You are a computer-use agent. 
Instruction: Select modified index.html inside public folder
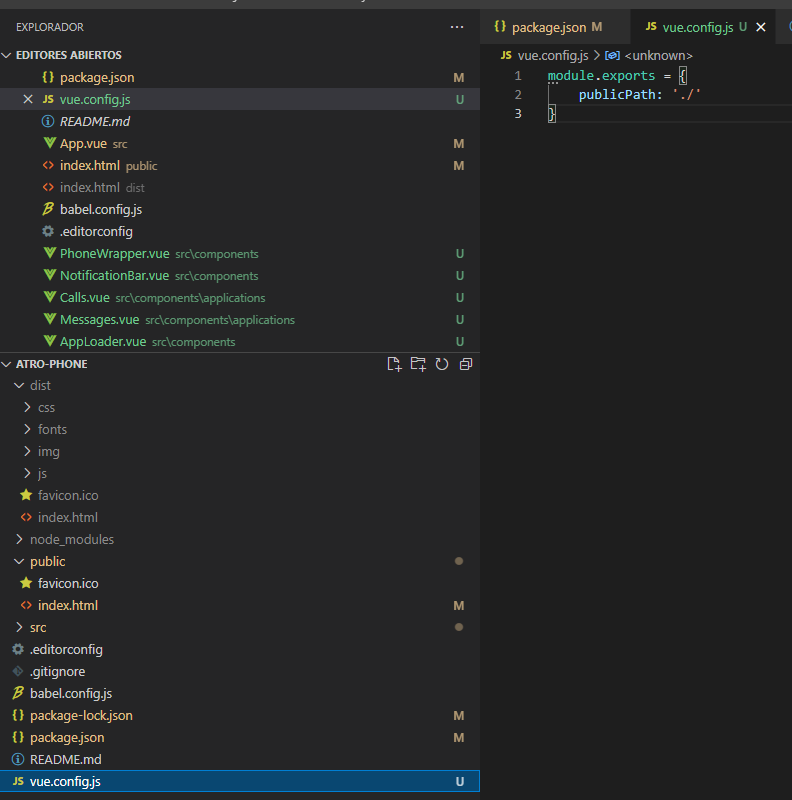click(240, 606)
